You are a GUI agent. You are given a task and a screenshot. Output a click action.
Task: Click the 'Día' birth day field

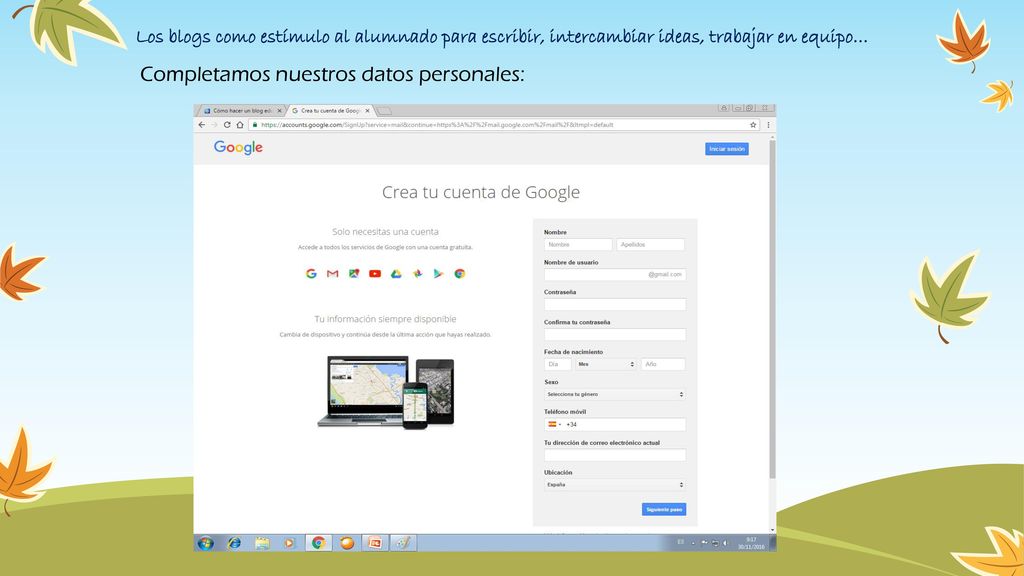[x=558, y=364]
